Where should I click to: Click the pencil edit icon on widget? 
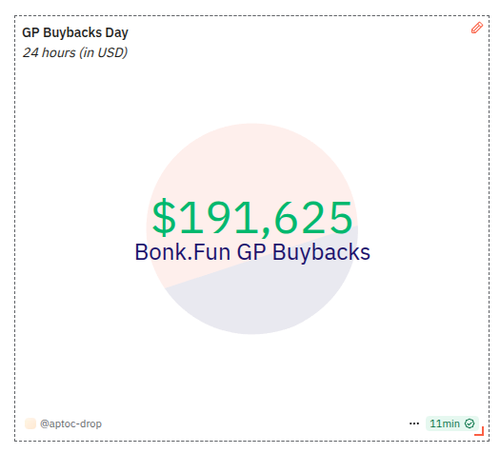click(477, 28)
